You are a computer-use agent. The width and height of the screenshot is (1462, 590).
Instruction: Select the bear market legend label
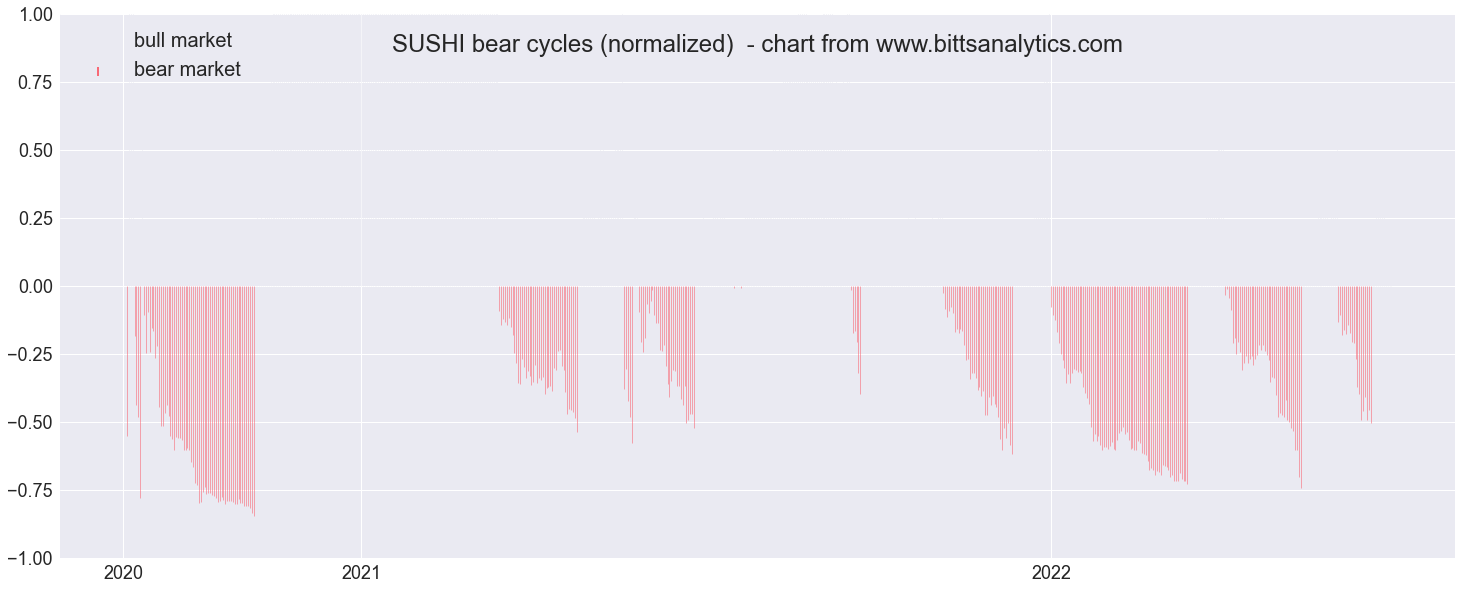click(187, 70)
